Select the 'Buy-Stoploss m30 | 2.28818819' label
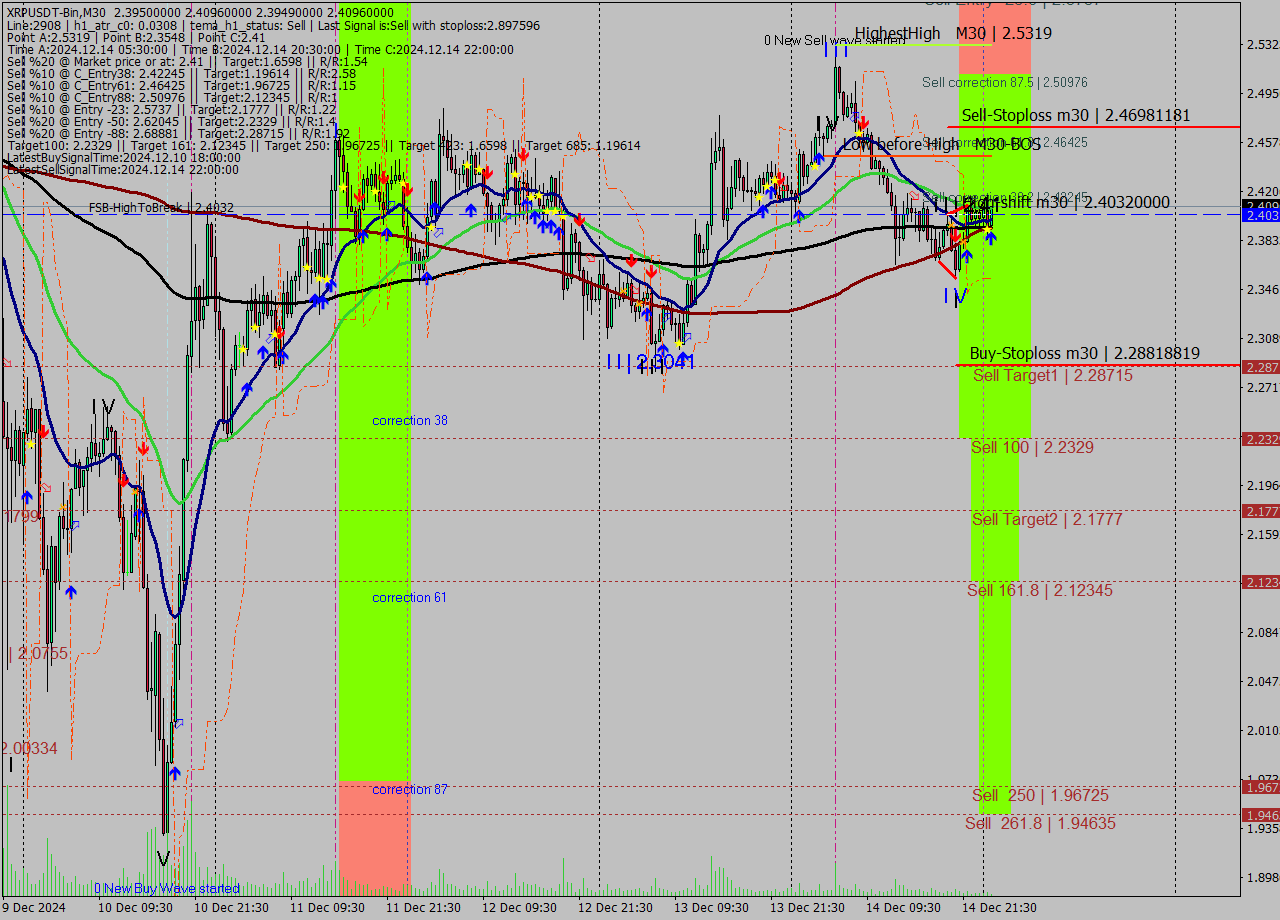 pyautogui.click(x=1085, y=354)
